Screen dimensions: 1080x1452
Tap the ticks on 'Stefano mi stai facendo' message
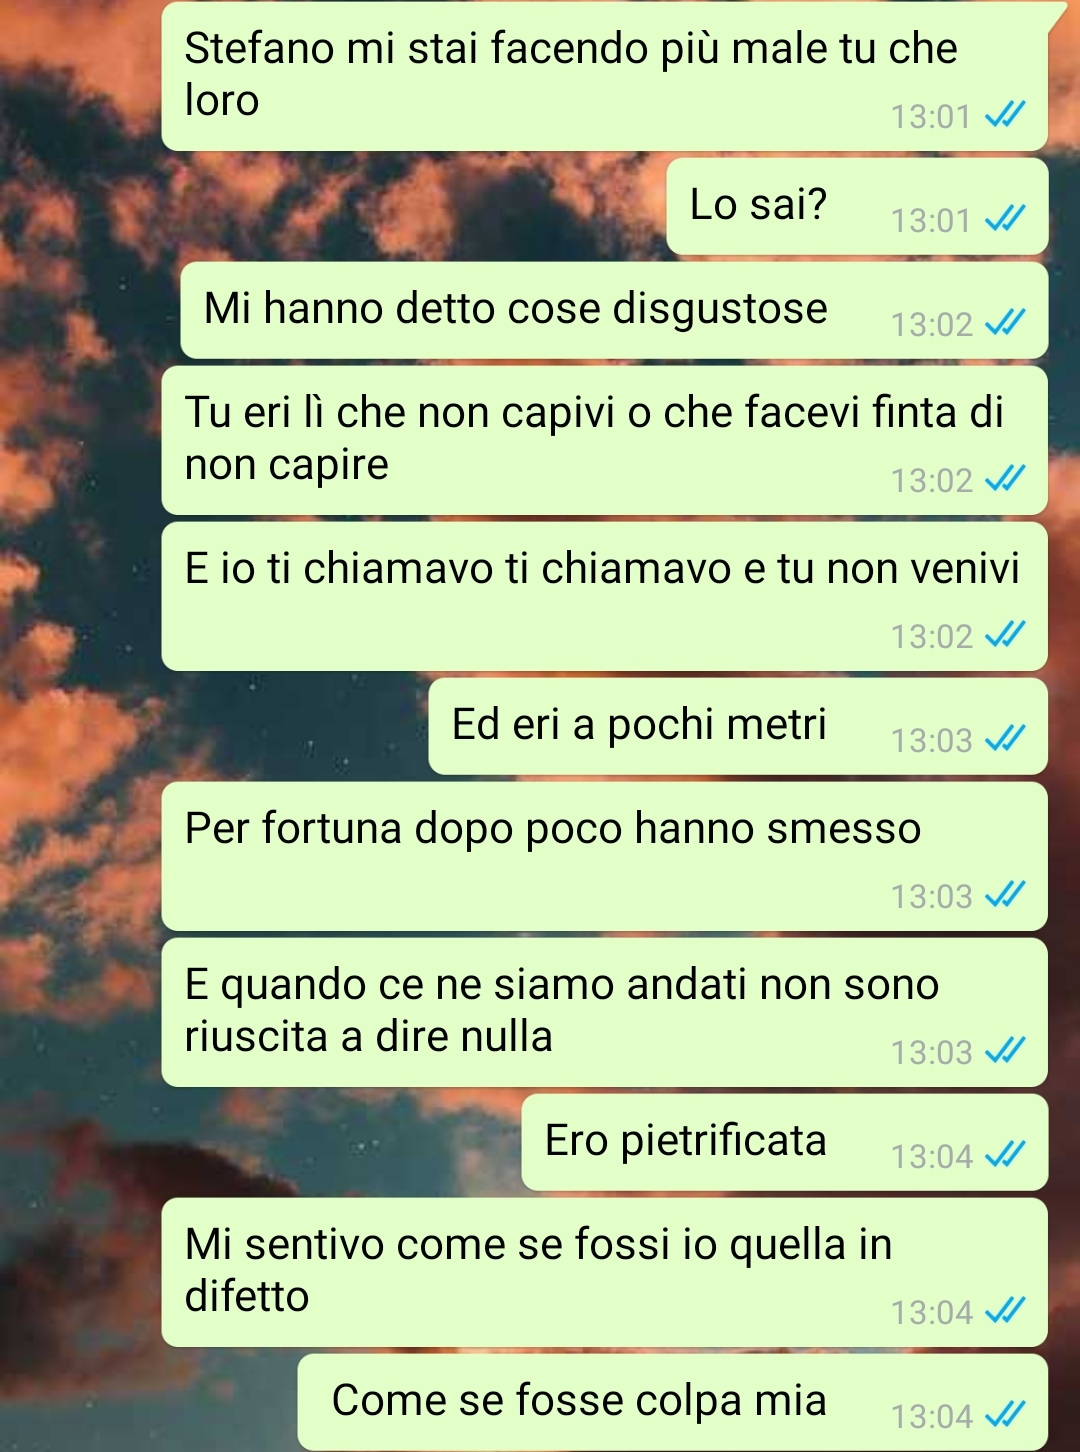[x=1005, y=115]
